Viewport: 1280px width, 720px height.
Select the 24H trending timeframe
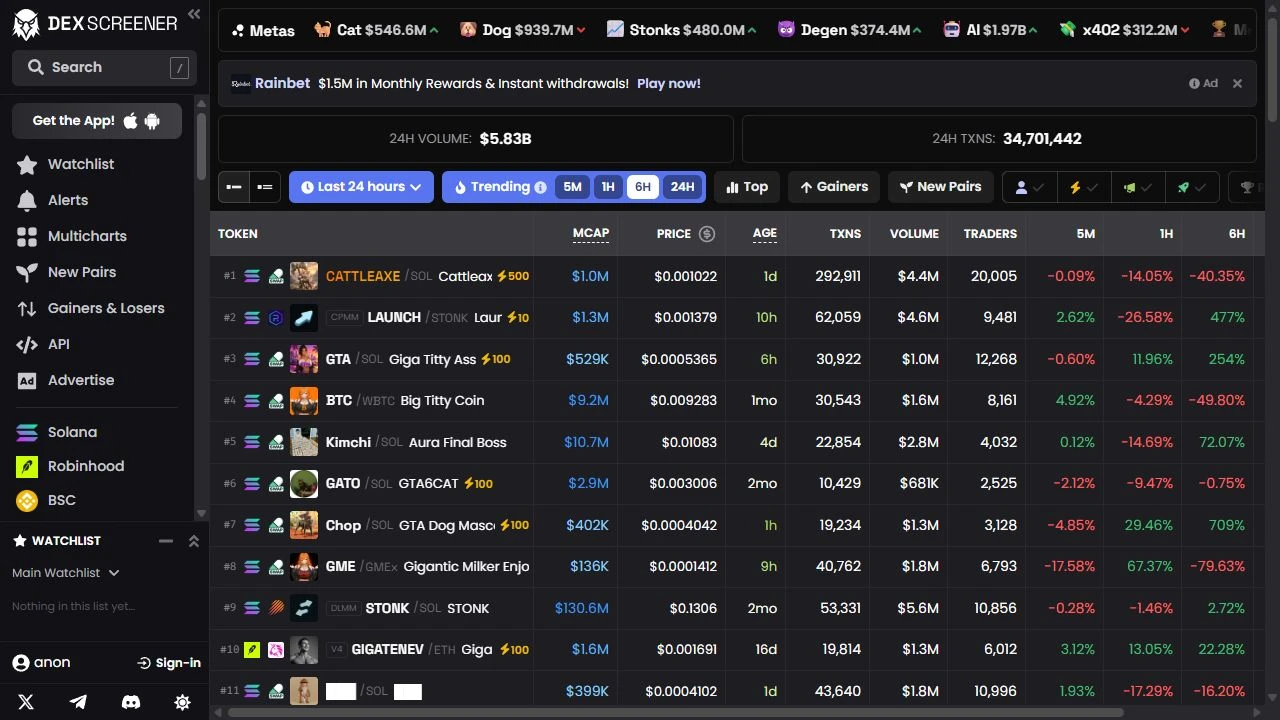tap(682, 187)
